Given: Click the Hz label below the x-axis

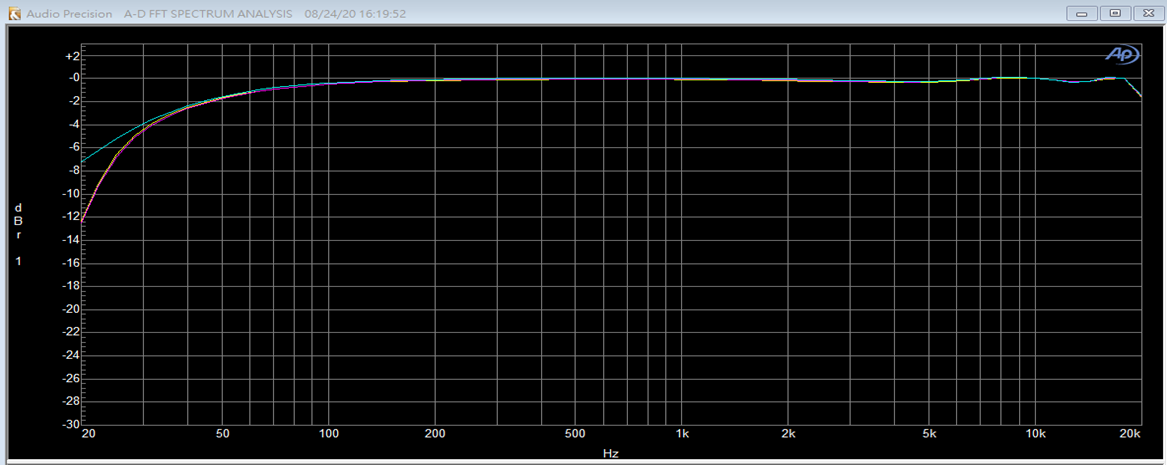Looking at the screenshot, I should 610,453.
